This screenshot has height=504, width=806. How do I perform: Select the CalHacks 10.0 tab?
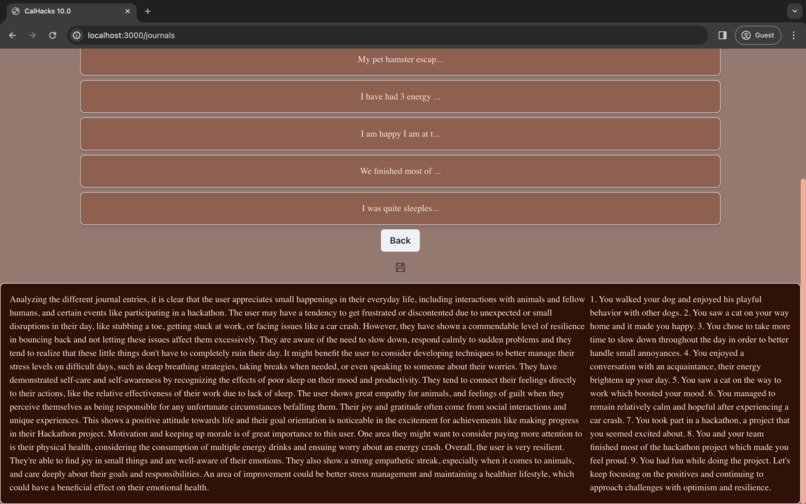[x=71, y=11]
